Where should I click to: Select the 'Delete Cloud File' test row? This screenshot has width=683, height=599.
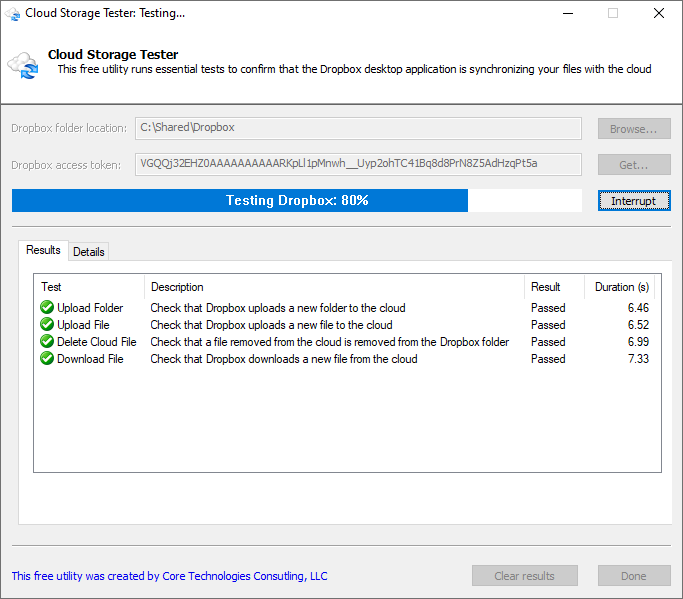(346, 342)
